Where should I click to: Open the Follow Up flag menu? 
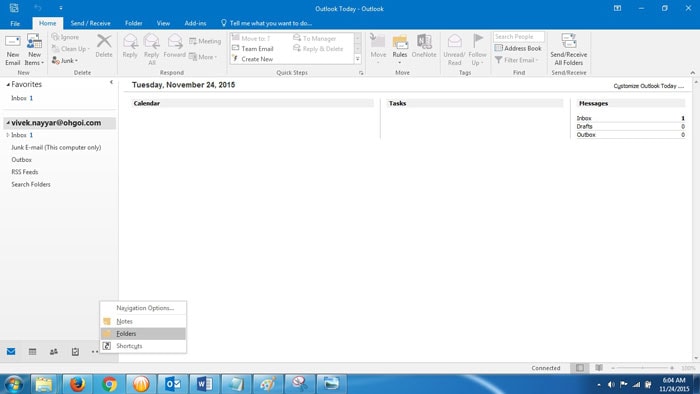pyautogui.click(x=477, y=50)
